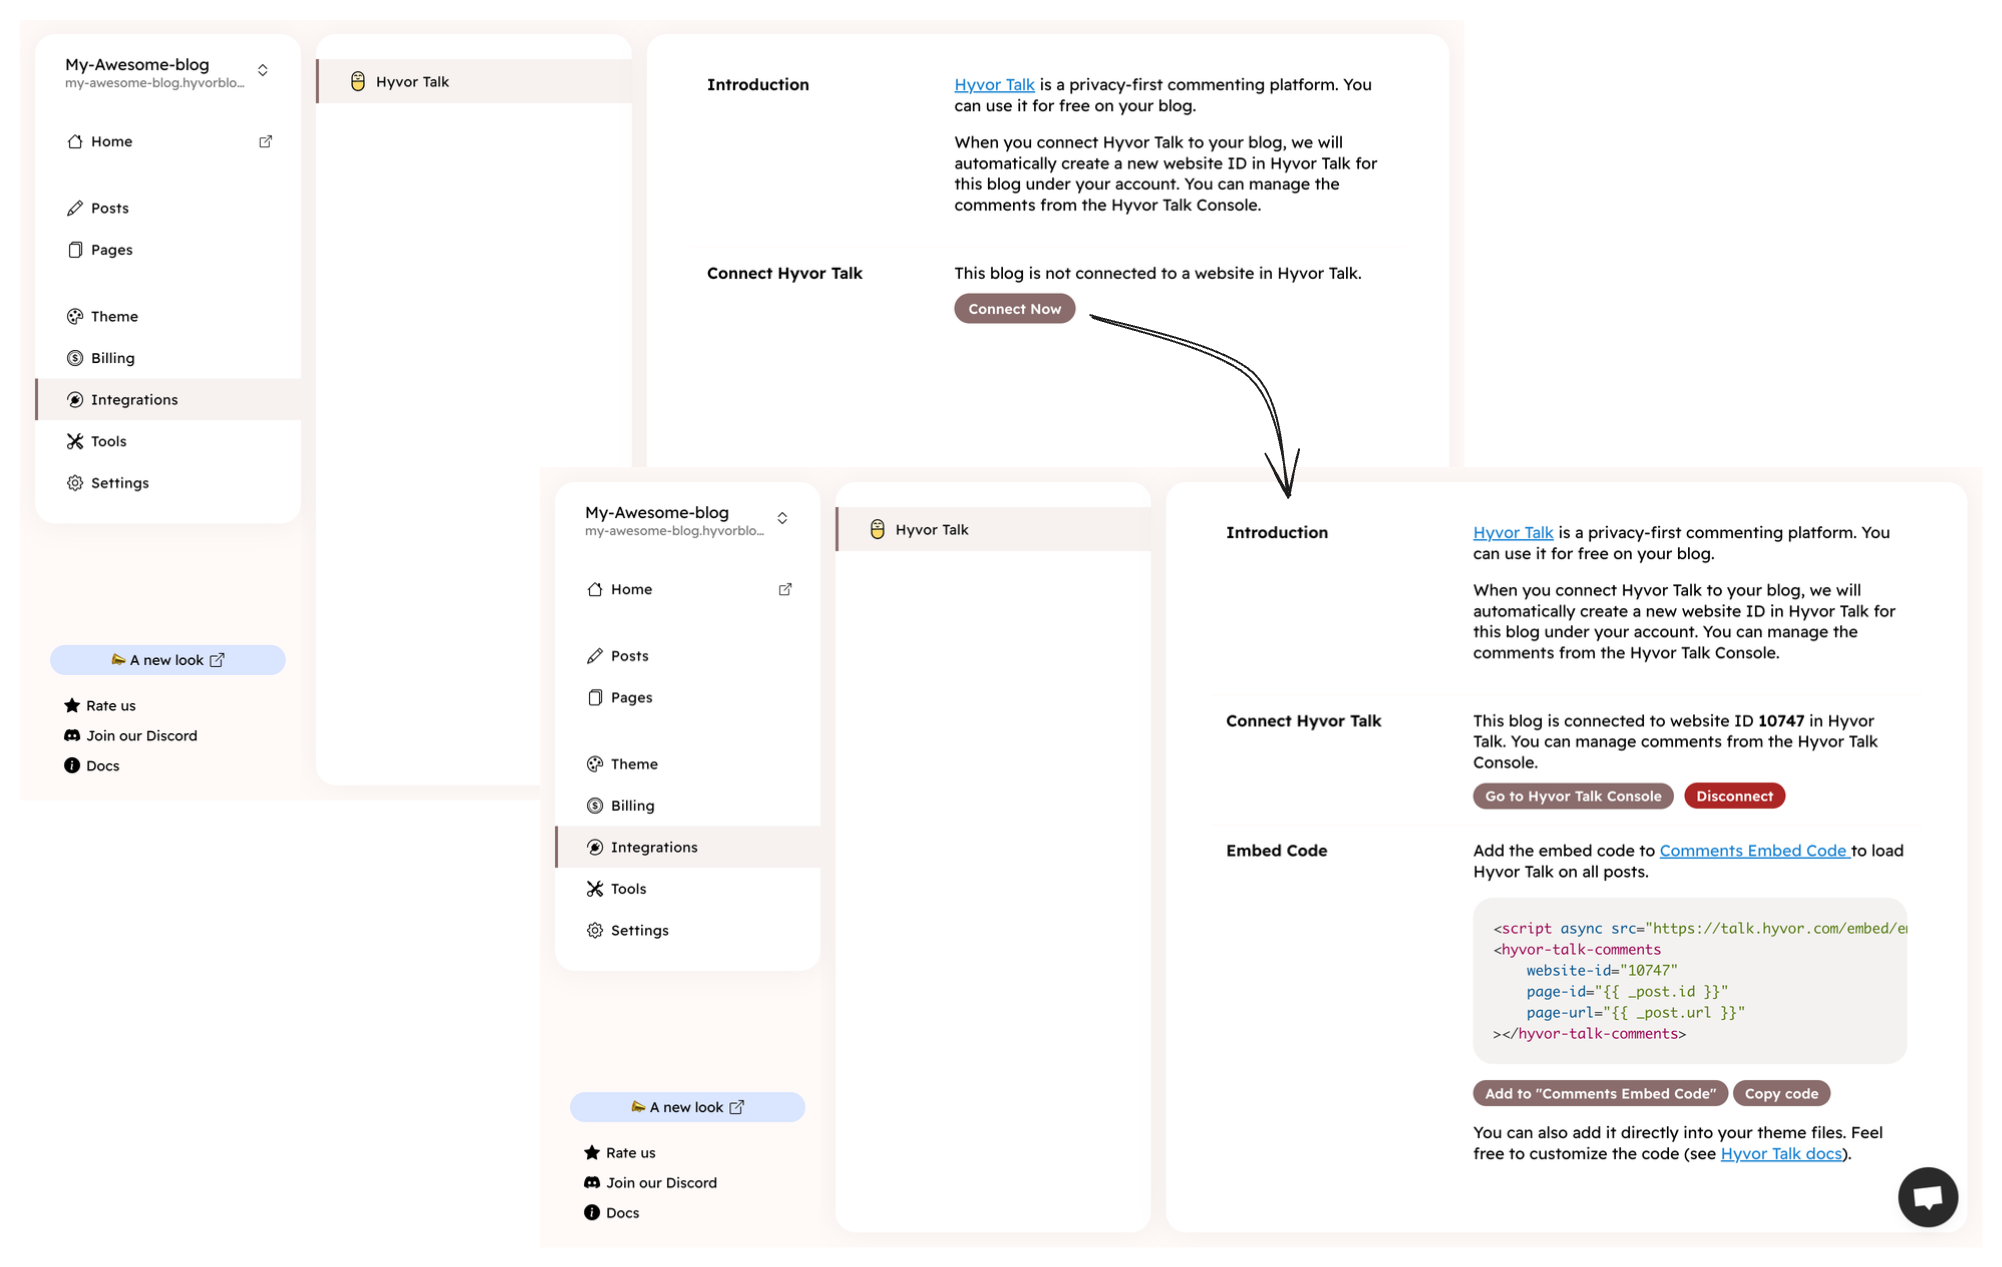Click the Copy code button
Image resolution: width=2002 pixels, height=1267 pixels.
click(x=1781, y=1093)
